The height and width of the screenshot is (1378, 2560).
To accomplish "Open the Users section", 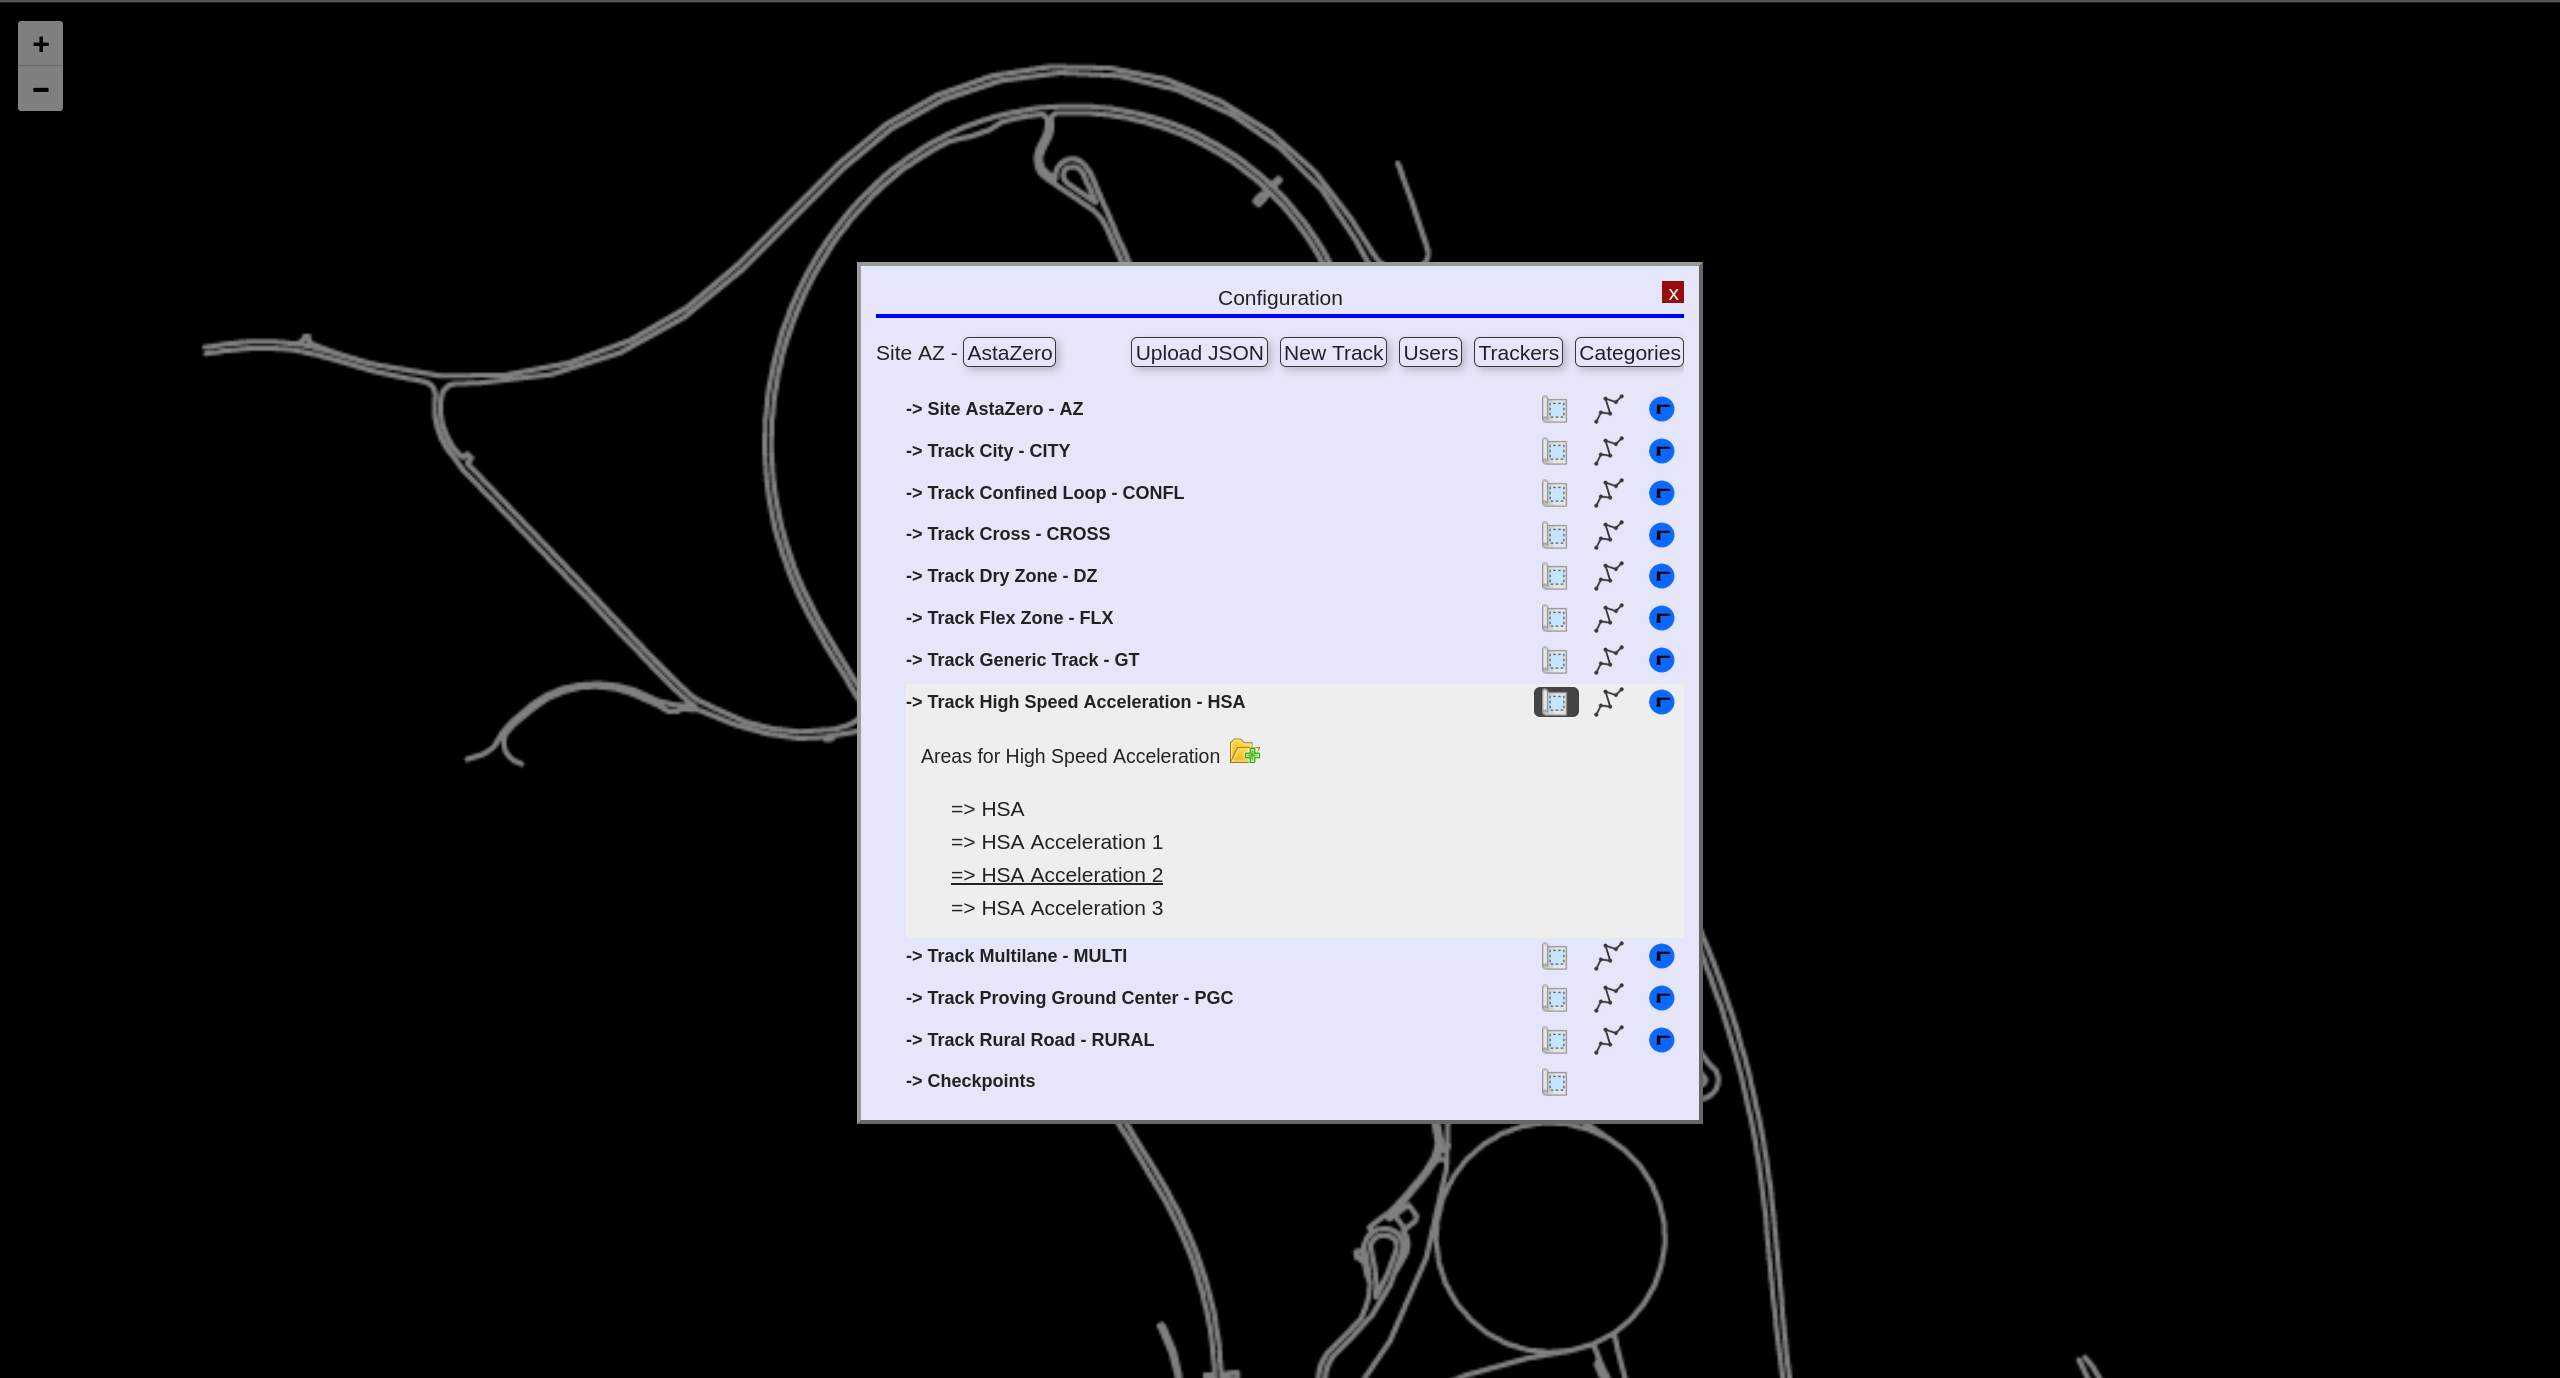I will (x=1430, y=353).
